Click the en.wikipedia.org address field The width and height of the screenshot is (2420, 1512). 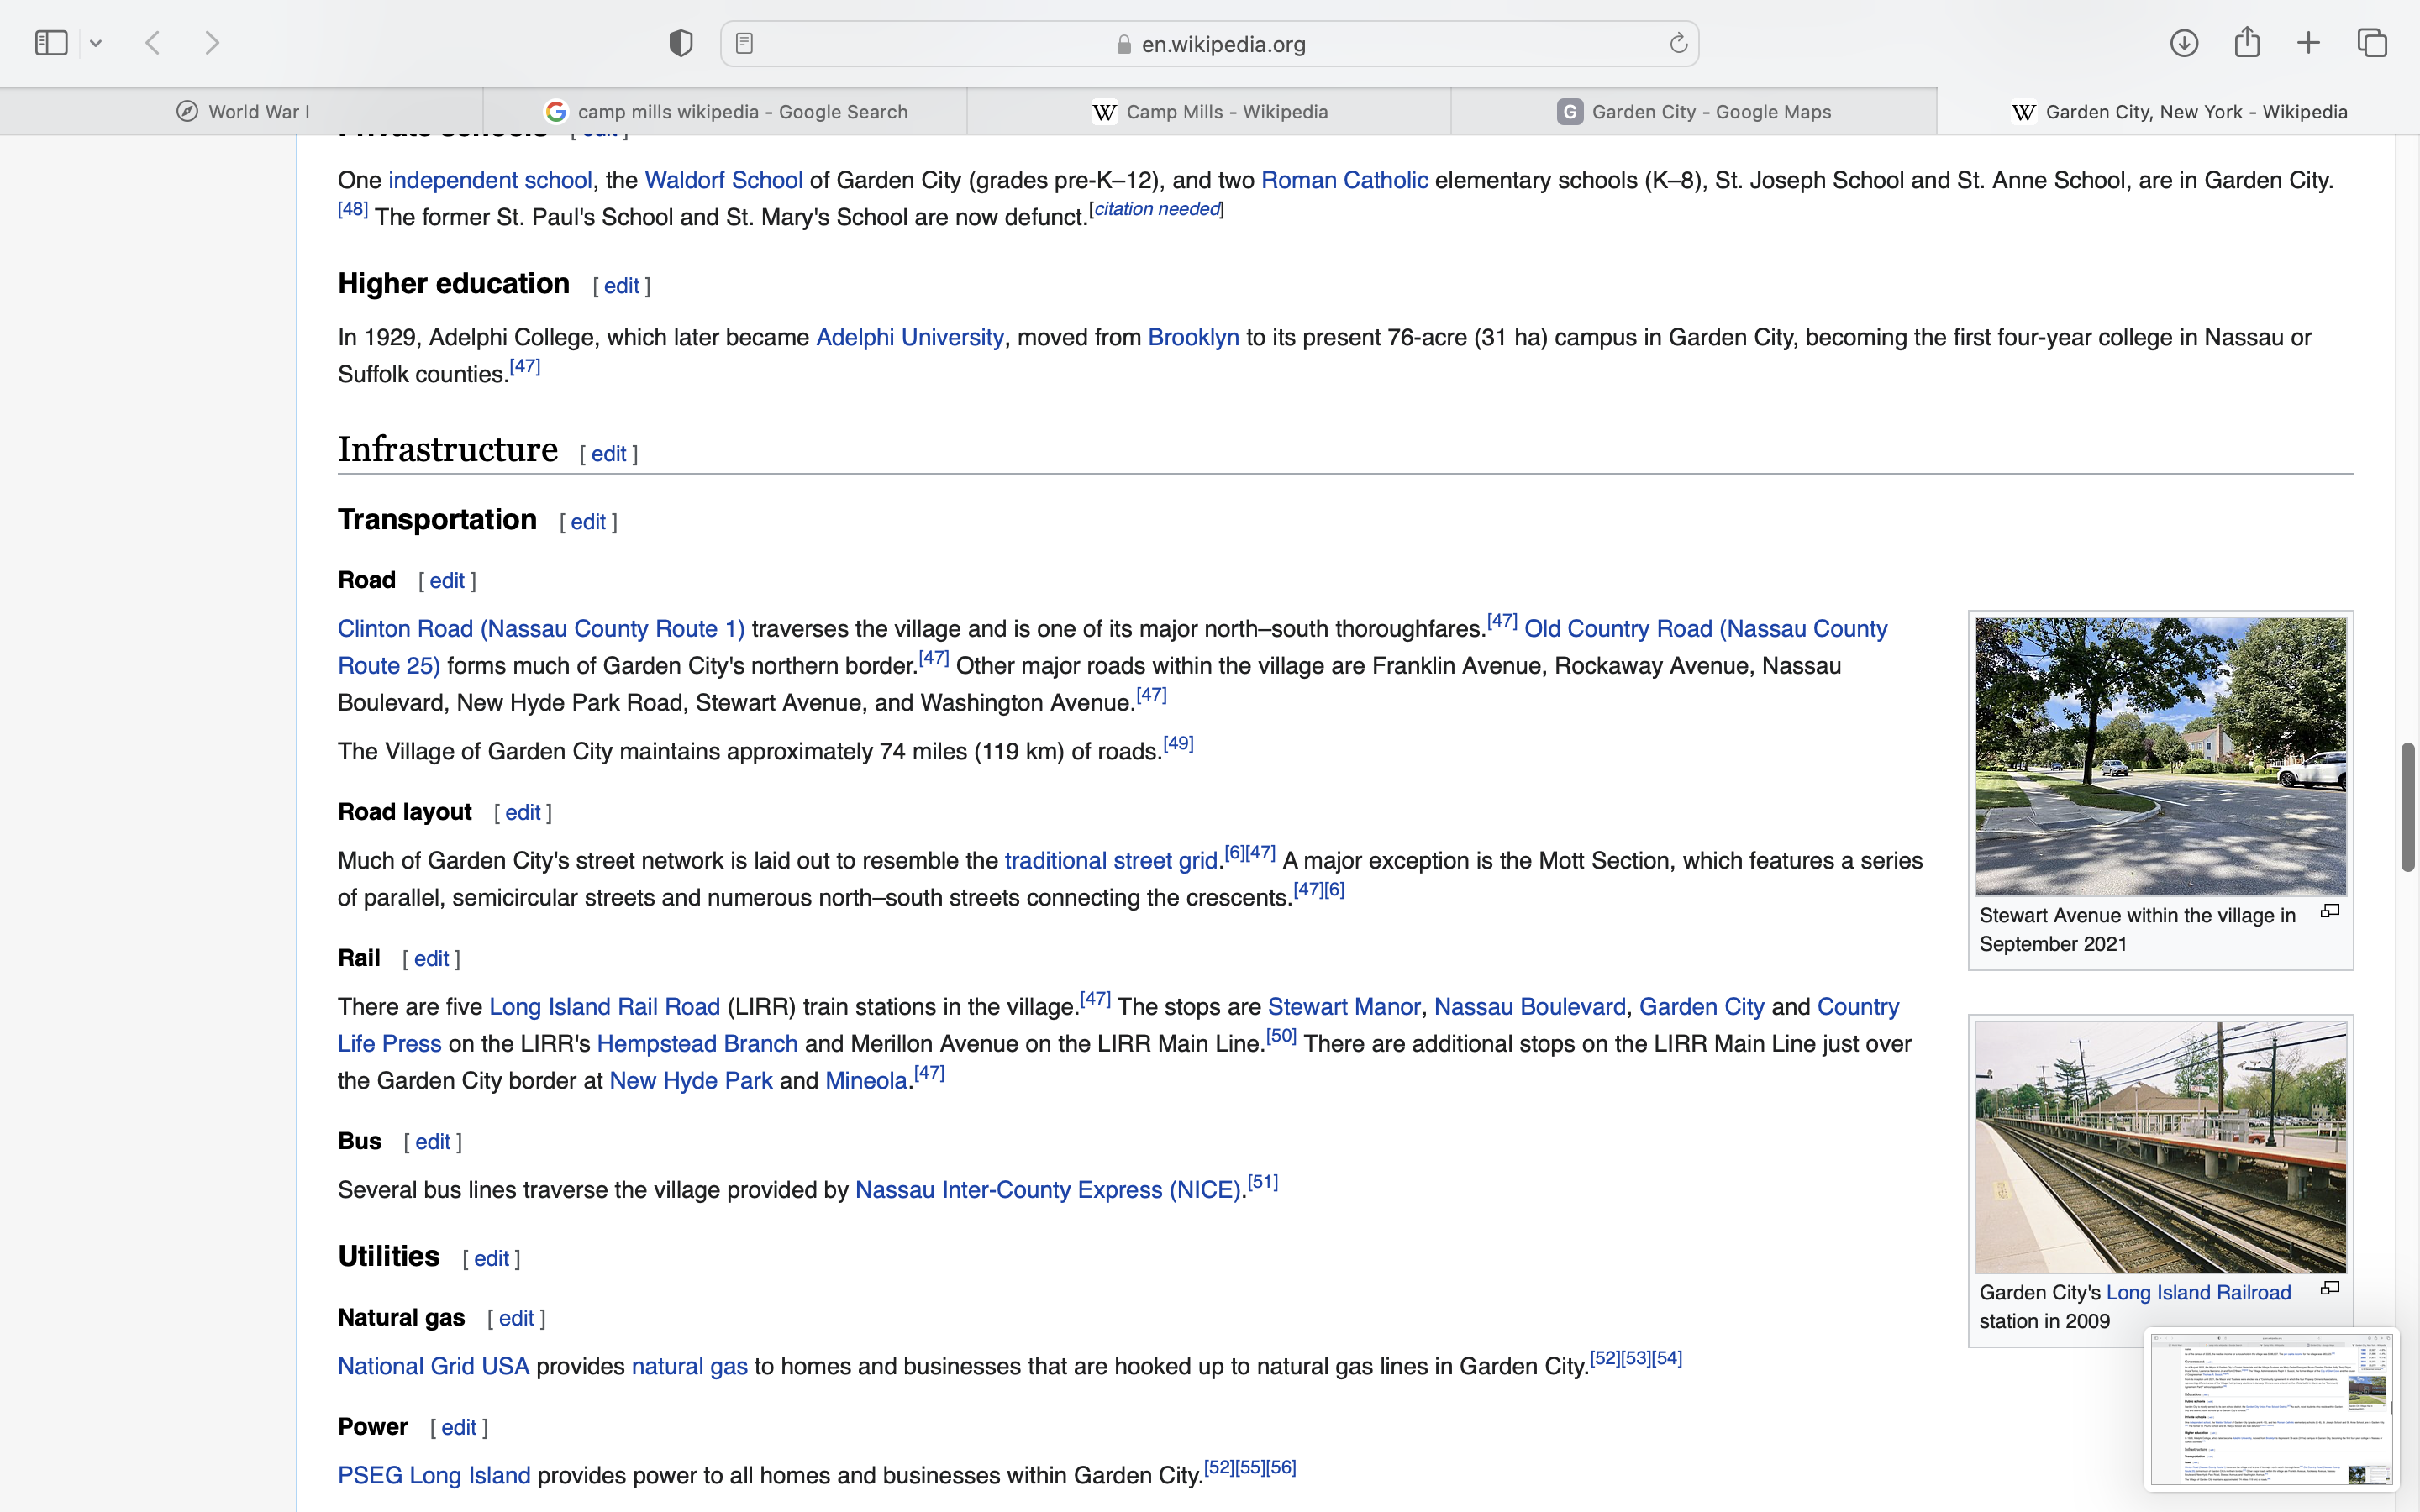[1210, 44]
